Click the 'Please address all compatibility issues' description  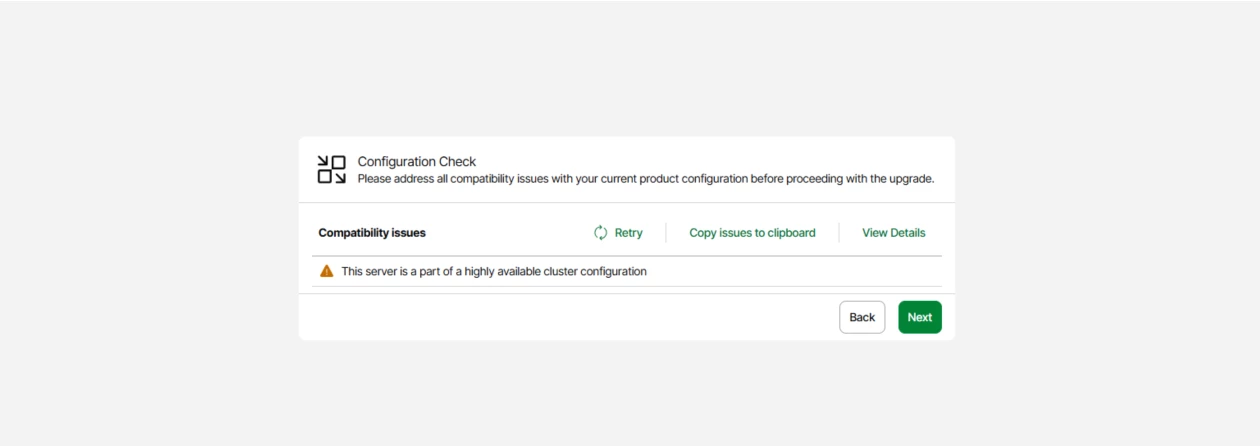tap(600, 179)
